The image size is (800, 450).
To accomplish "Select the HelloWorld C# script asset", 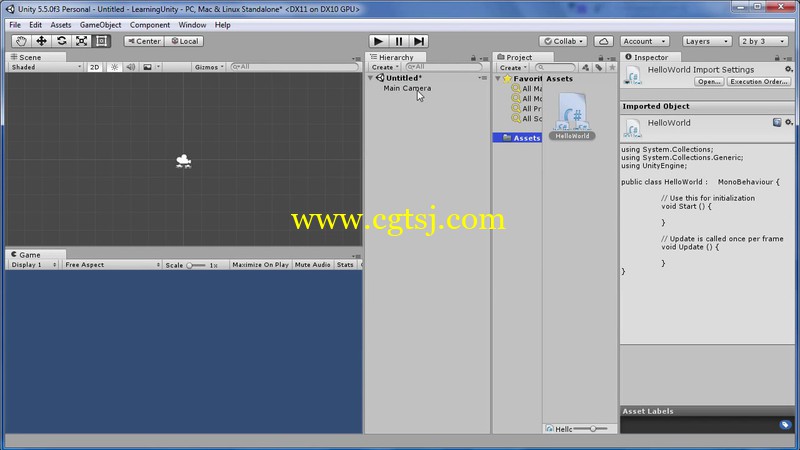I will point(572,116).
